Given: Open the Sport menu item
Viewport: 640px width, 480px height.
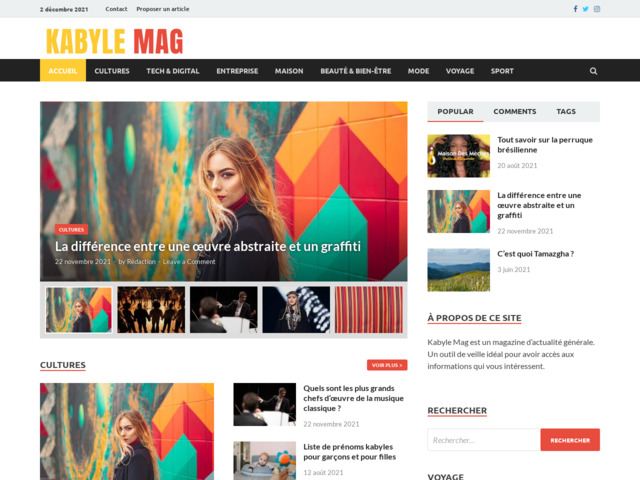Looking at the screenshot, I should [x=502, y=71].
